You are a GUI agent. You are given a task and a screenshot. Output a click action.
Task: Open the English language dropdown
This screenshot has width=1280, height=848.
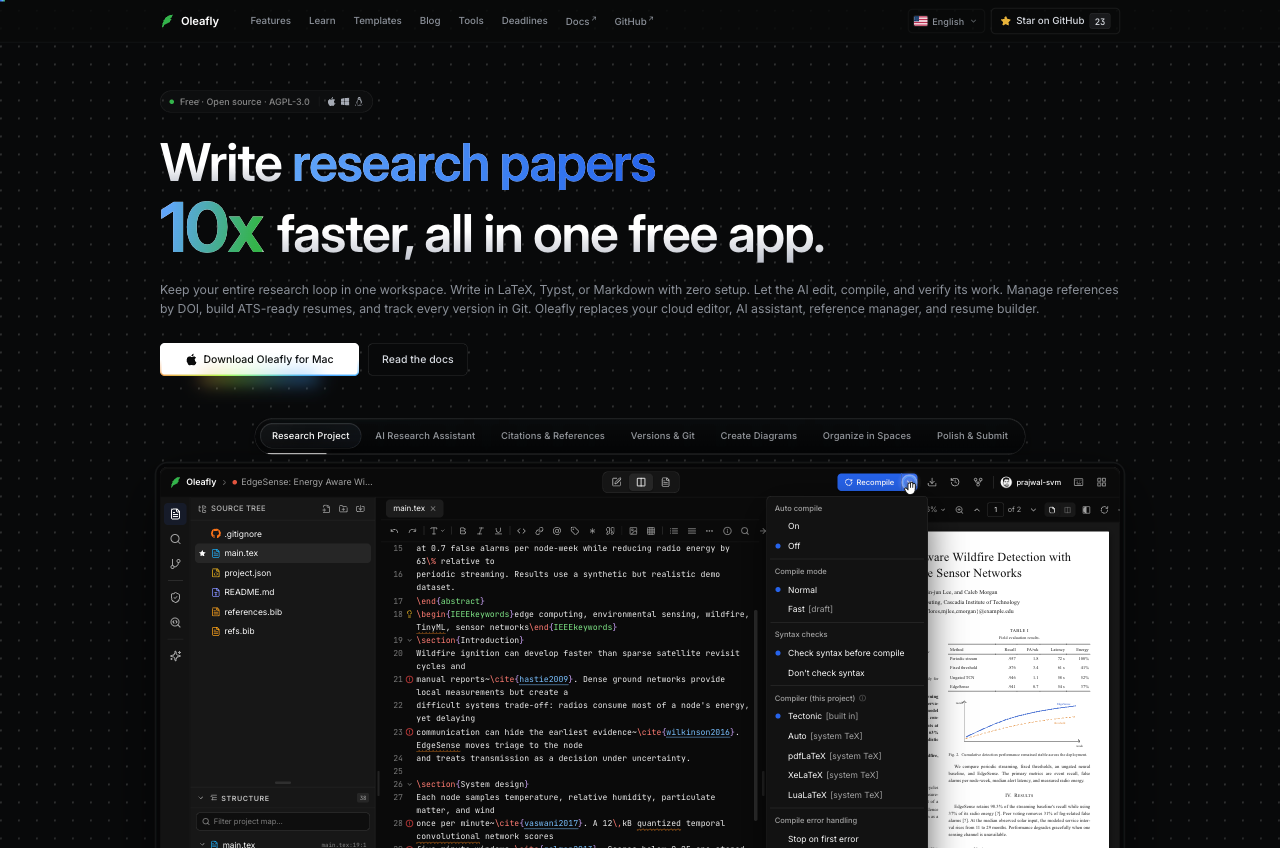pos(945,21)
